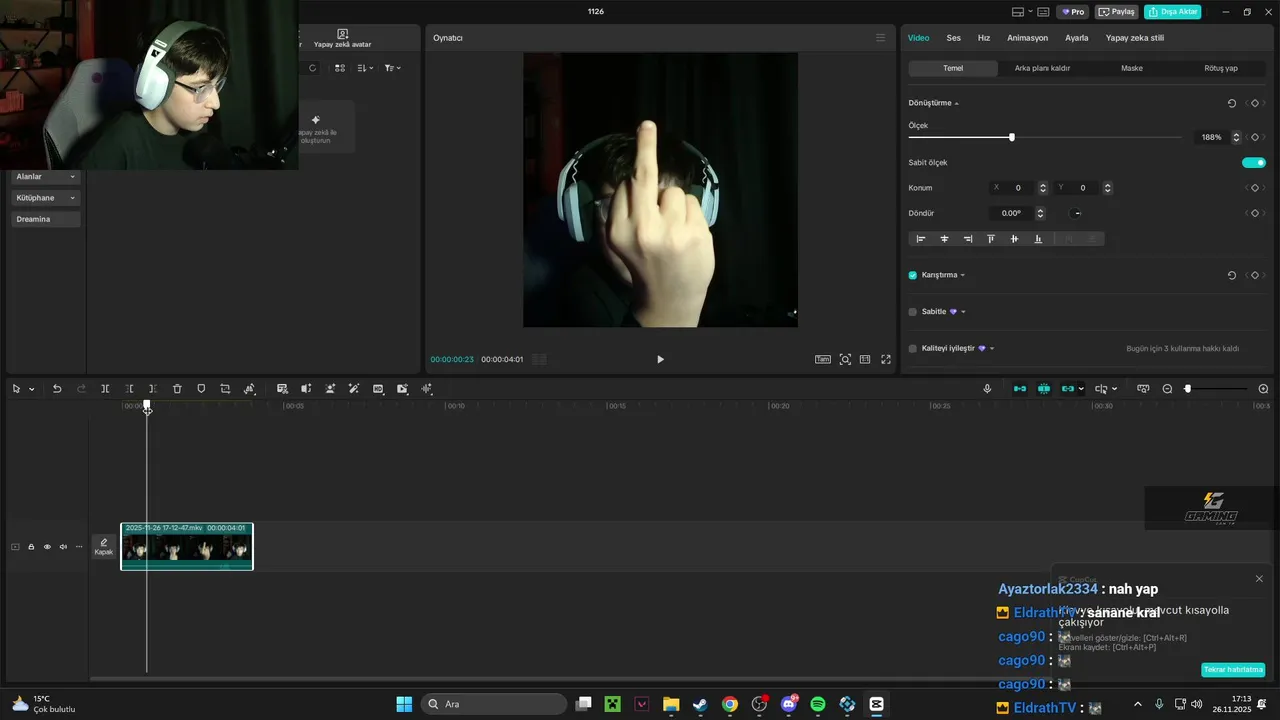This screenshot has width=1280, height=720.
Task: Click the zoom in timeline magnifier icon
Action: tap(1263, 389)
